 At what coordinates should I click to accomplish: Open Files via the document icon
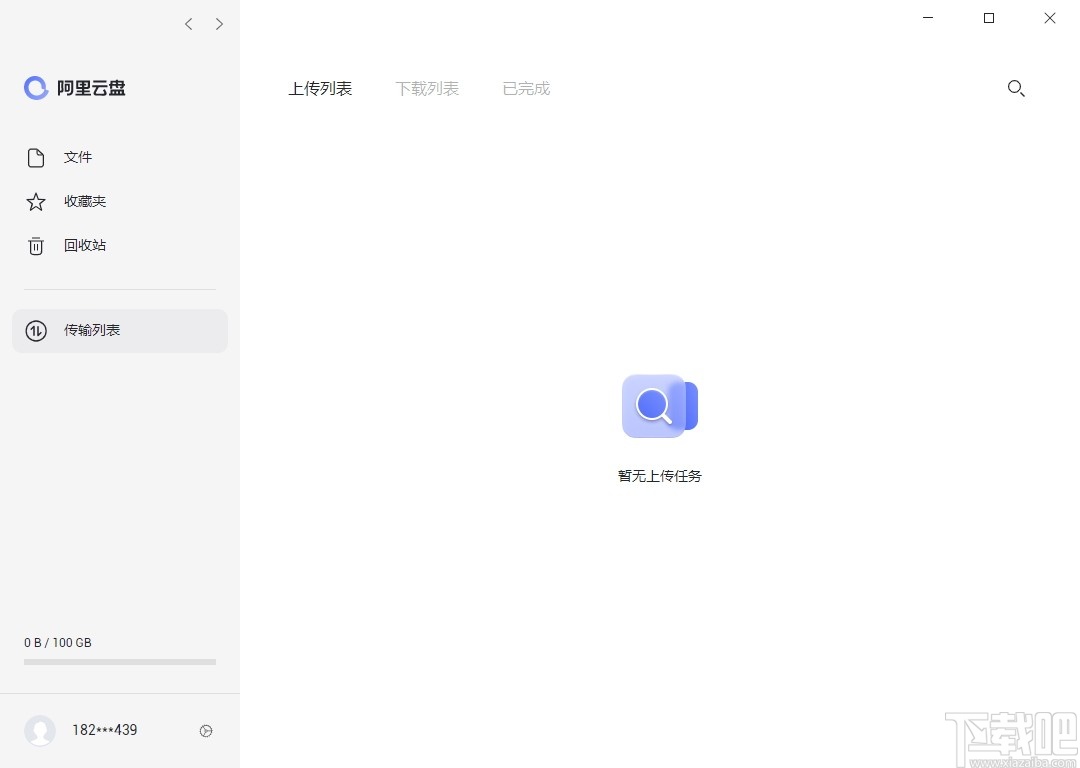point(36,157)
